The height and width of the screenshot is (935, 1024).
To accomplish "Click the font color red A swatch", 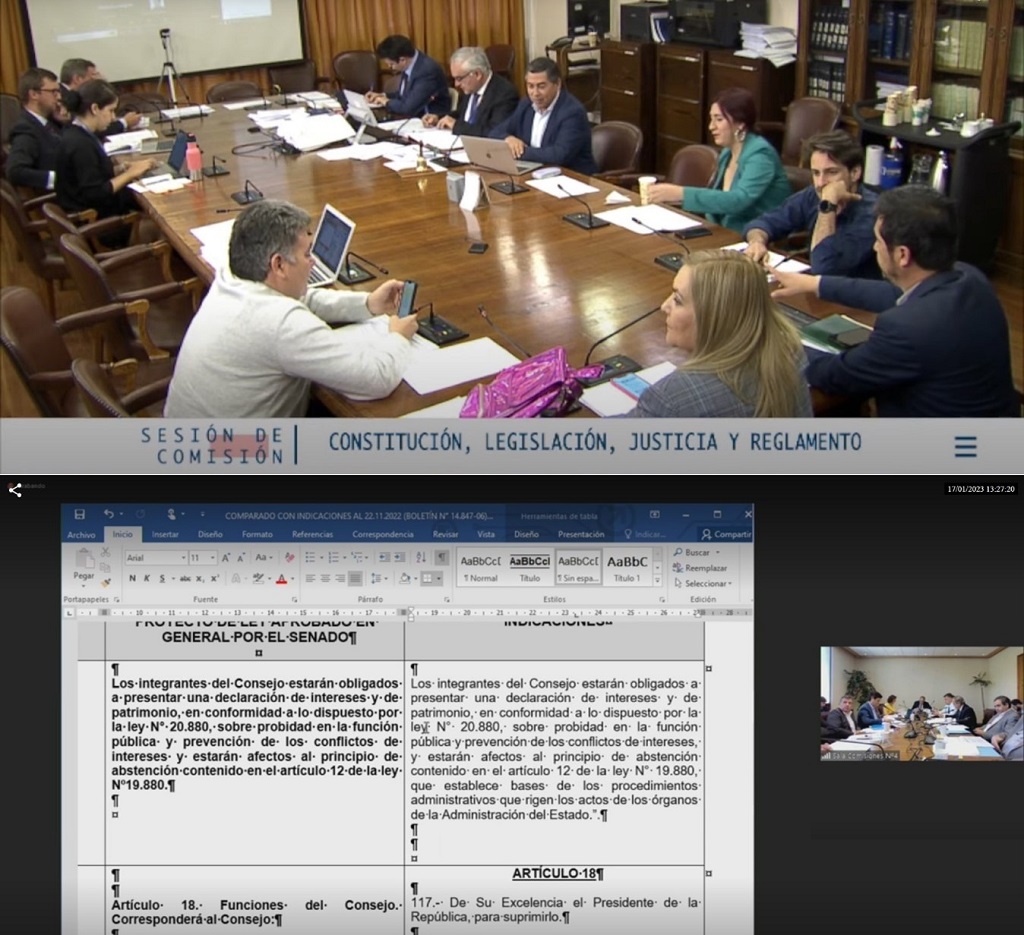I will point(281,578).
